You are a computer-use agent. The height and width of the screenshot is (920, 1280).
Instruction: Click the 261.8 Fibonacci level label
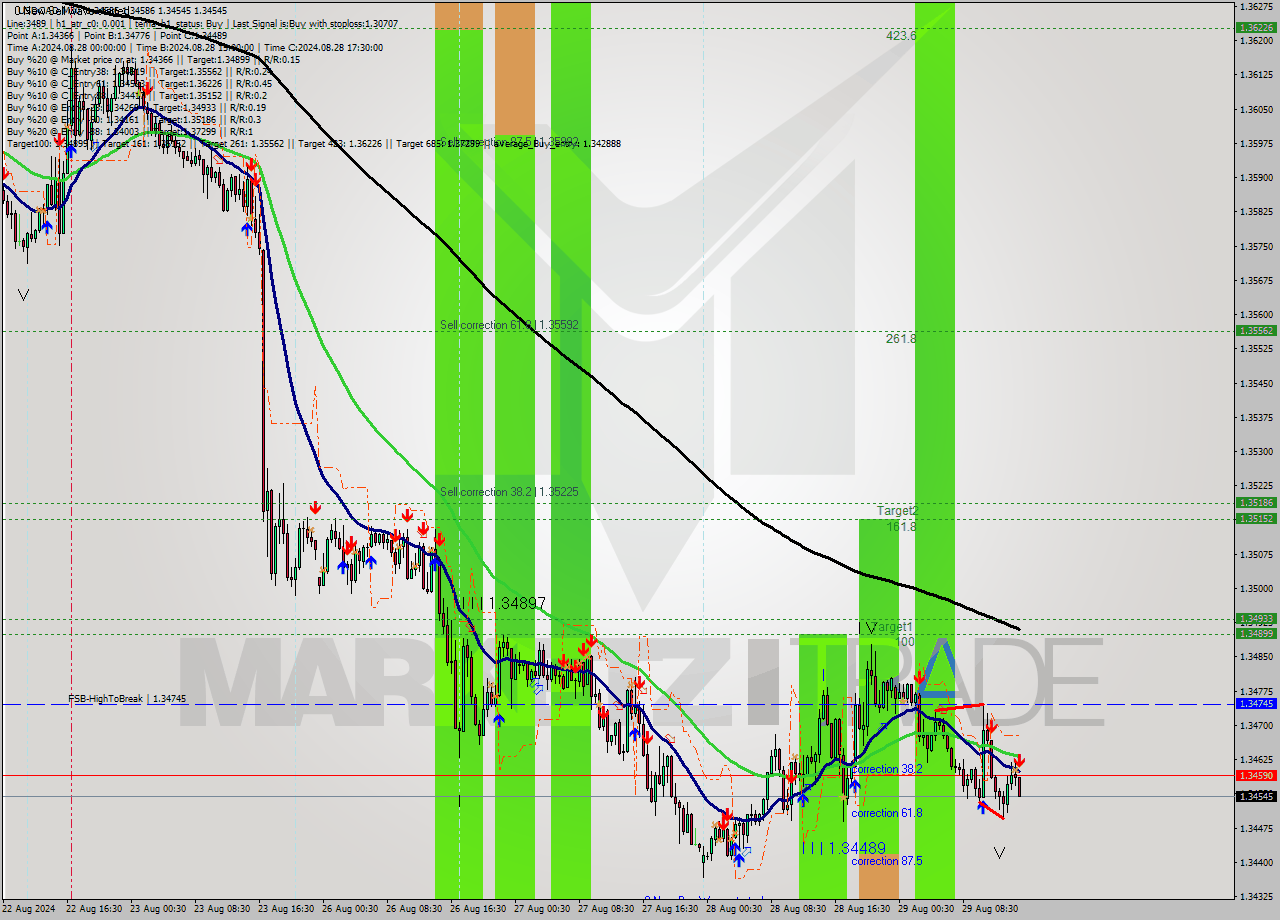click(x=901, y=339)
